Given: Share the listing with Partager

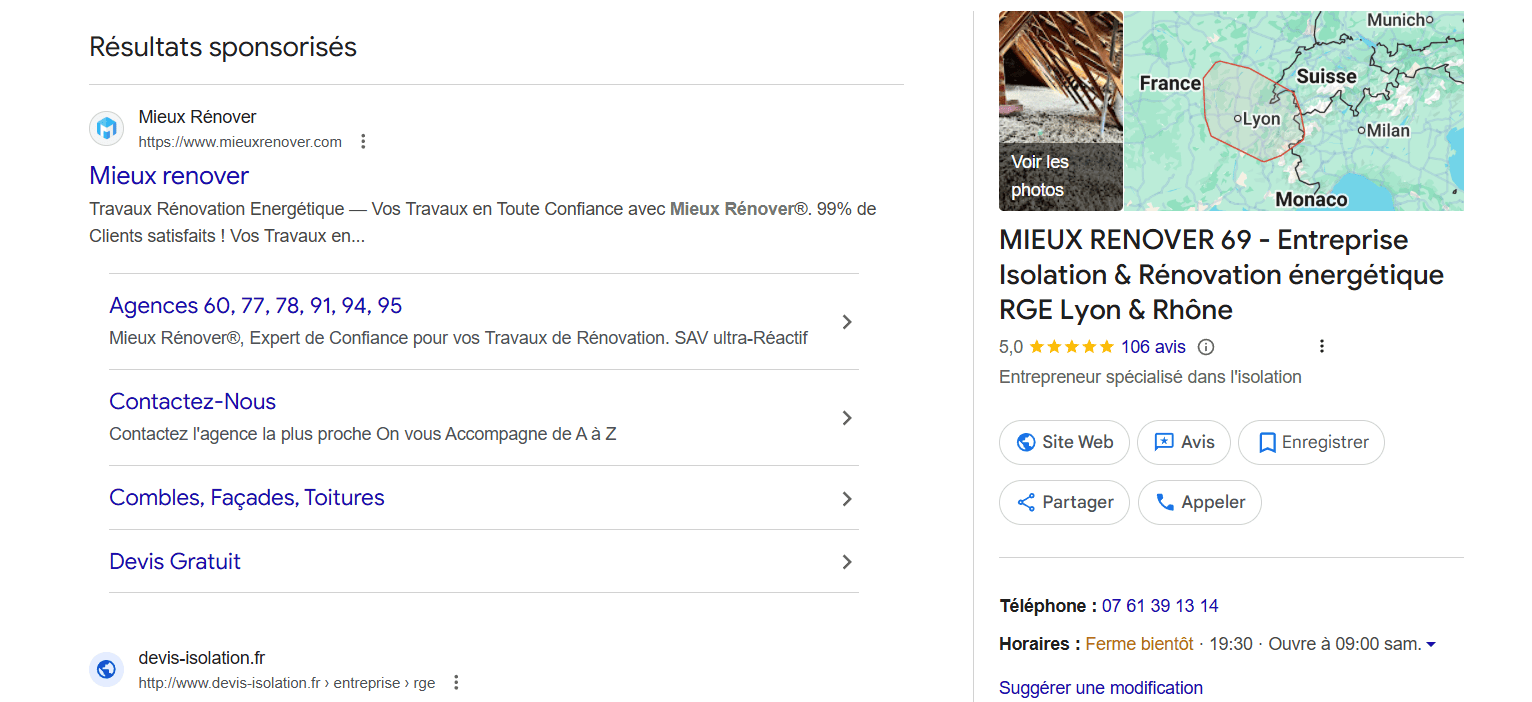Looking at the screenshot, I should pos(1064,502).
